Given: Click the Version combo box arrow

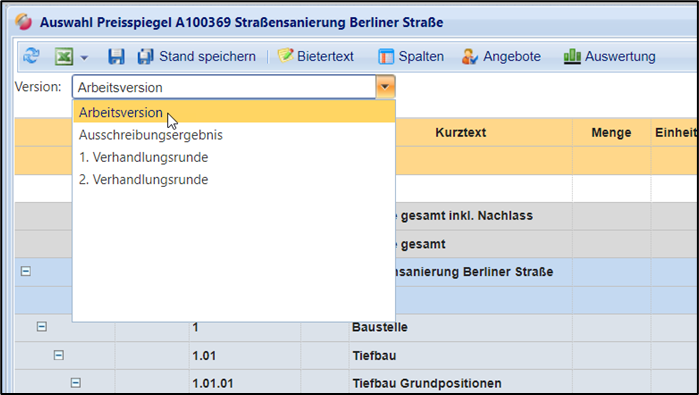Looking at the screenshot, I should pos(385,87).
